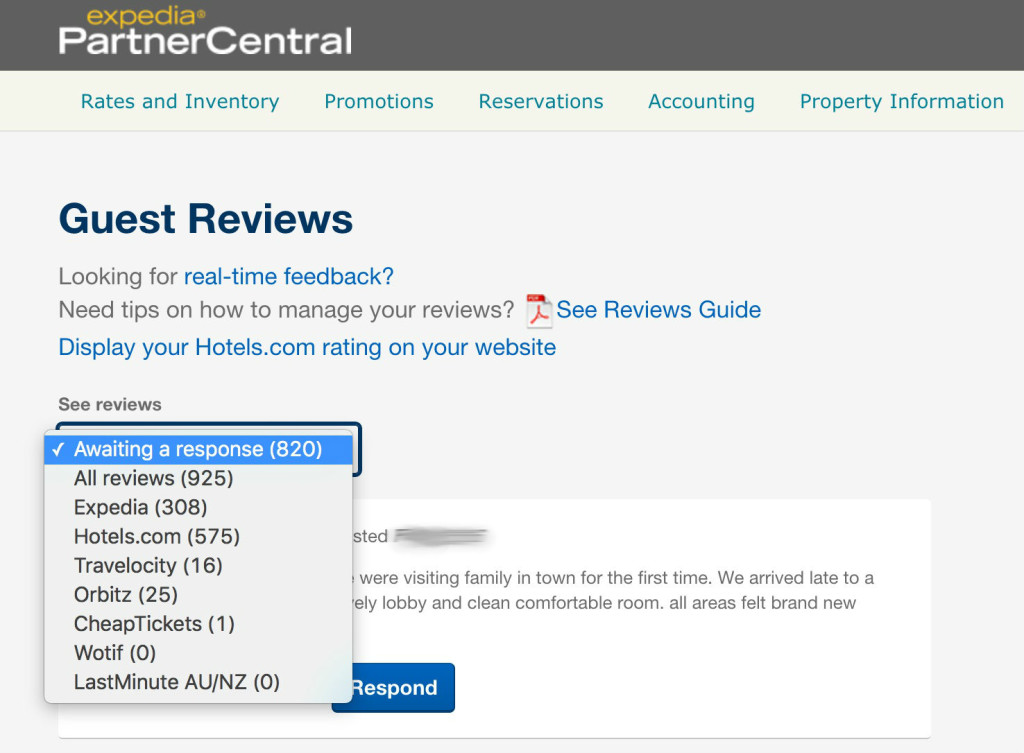This screenshot has height=753, width=1024.
Task: Open the Accounting menu
Action: click(701, 101)
